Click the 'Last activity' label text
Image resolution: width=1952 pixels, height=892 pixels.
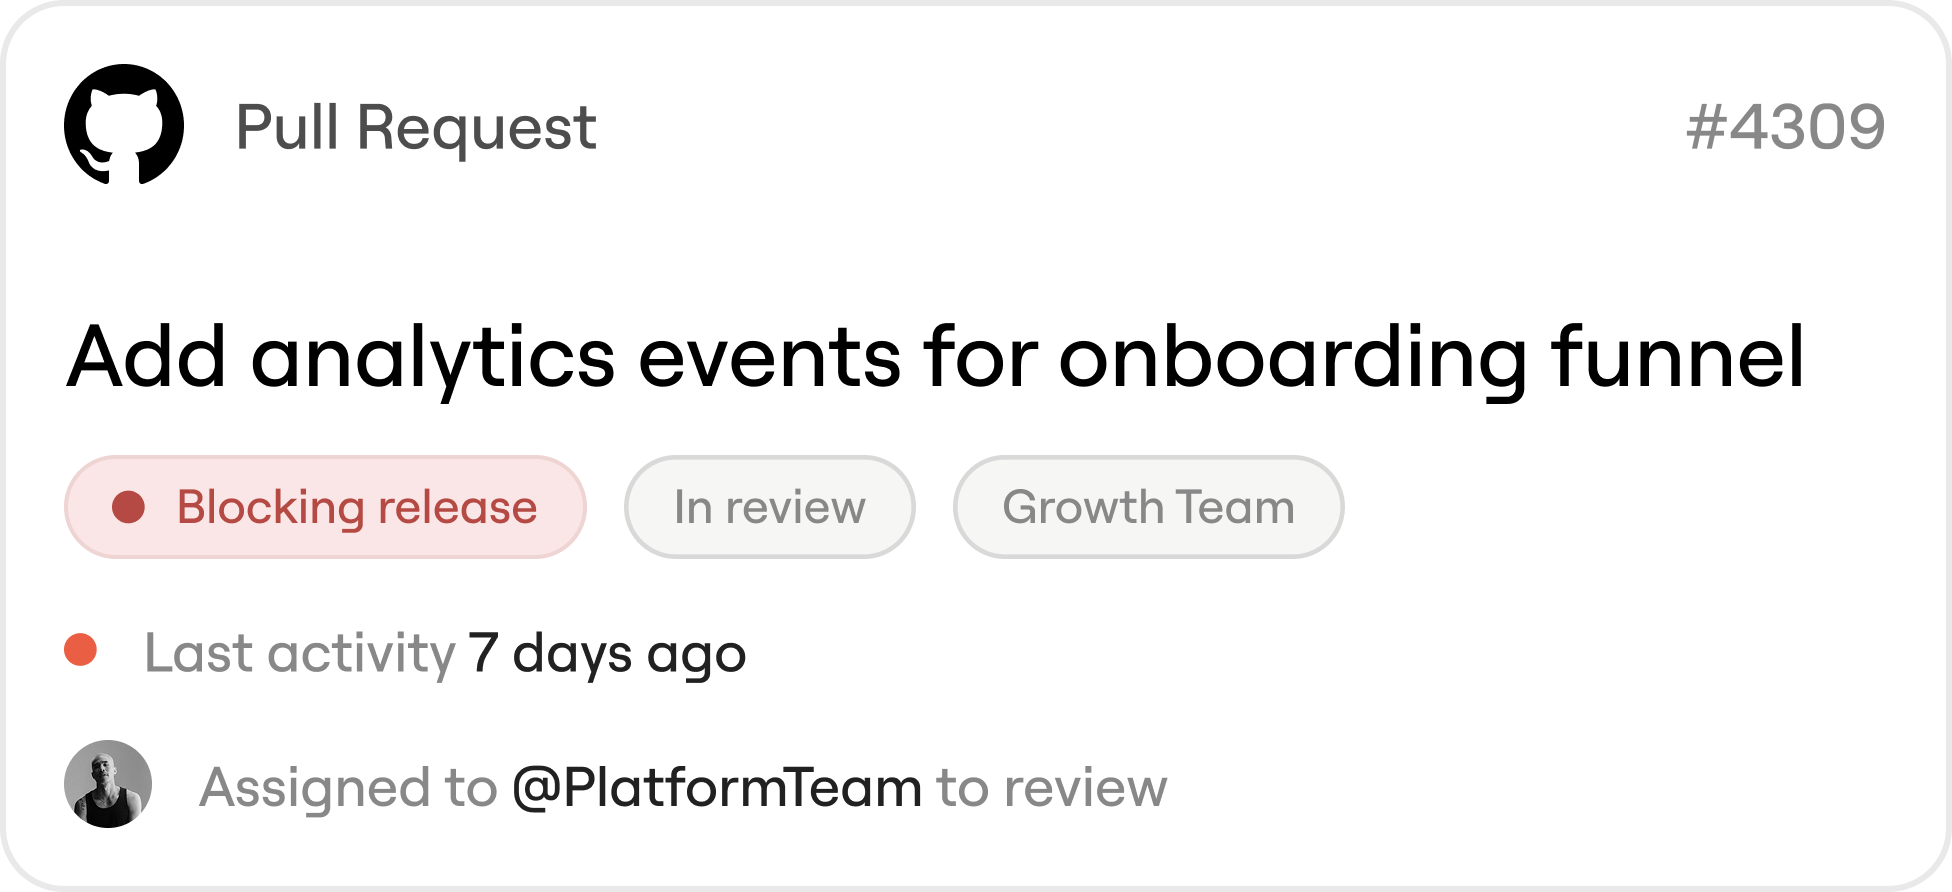click(x=300, y=654)
